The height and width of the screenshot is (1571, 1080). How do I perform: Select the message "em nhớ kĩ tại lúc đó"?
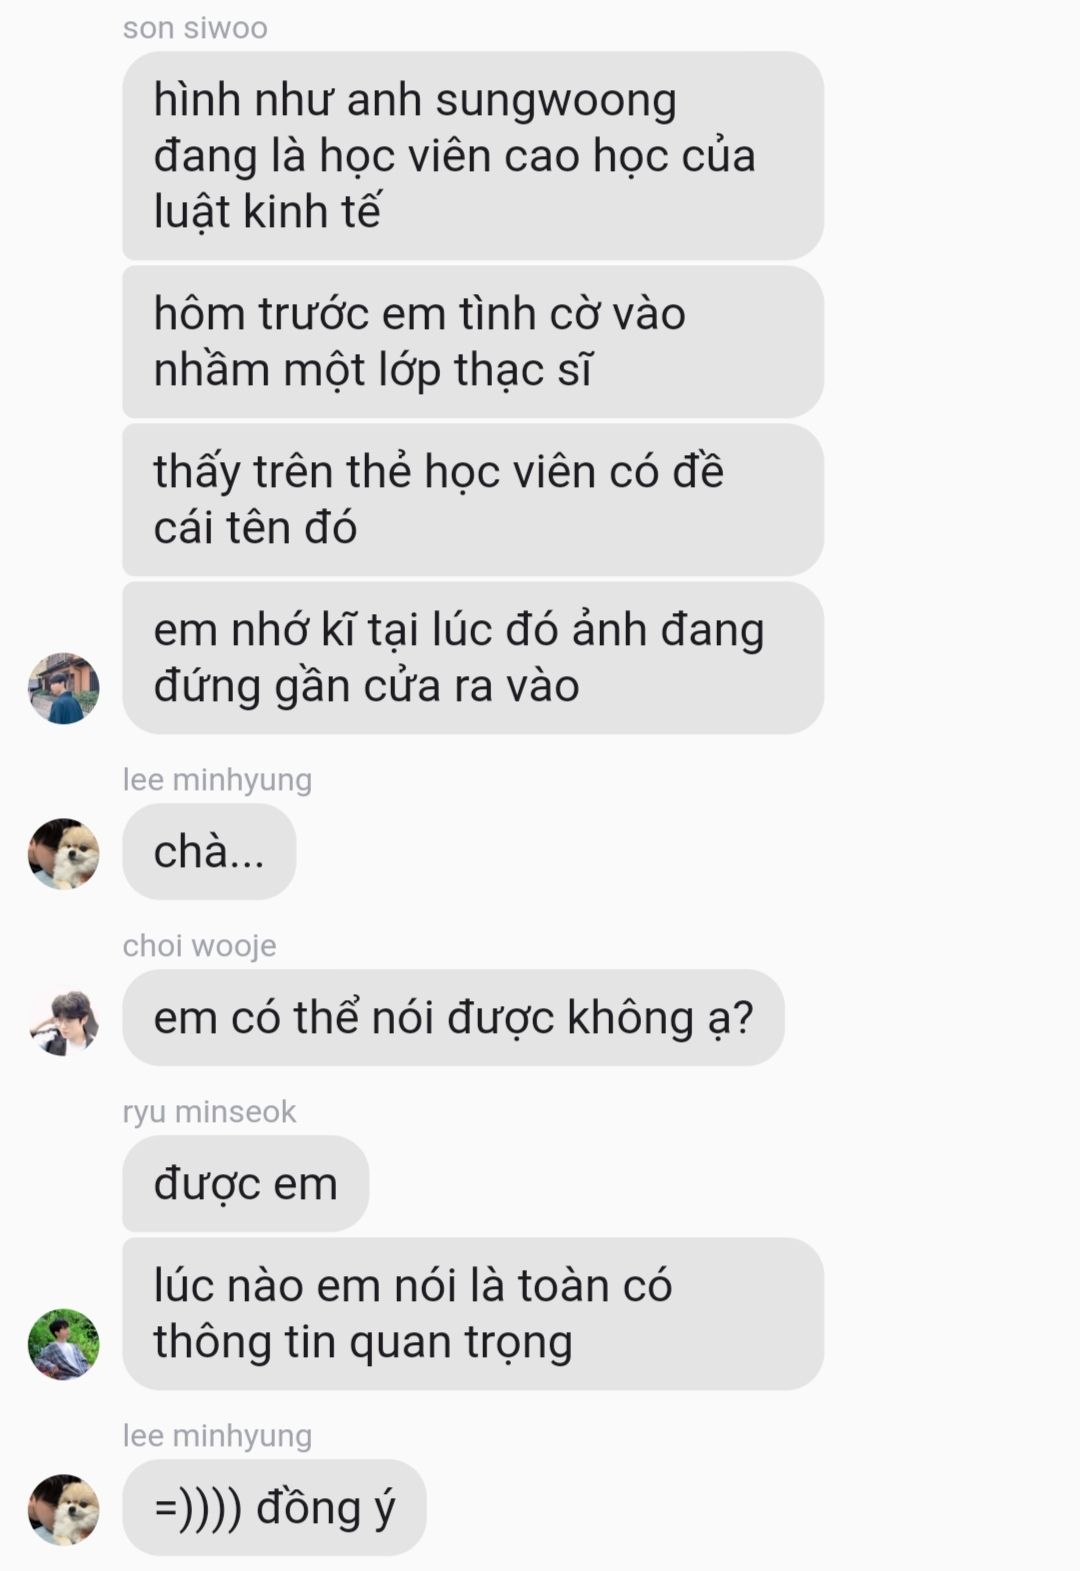(473, 658)
